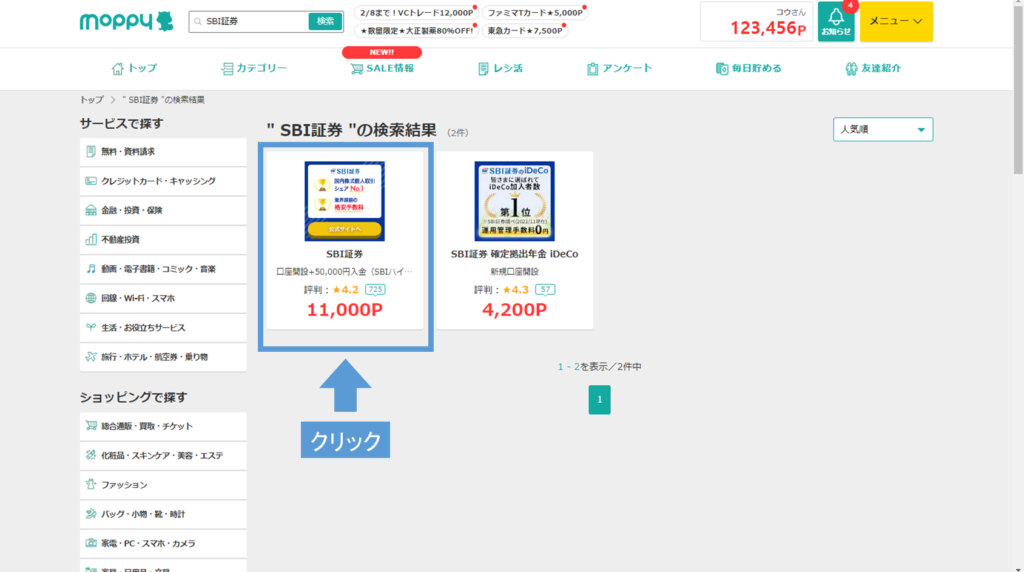Open the 人気順 sort dropdown
The height and width of the screenshot is (572, 1024).
click(x=882, y=129)
